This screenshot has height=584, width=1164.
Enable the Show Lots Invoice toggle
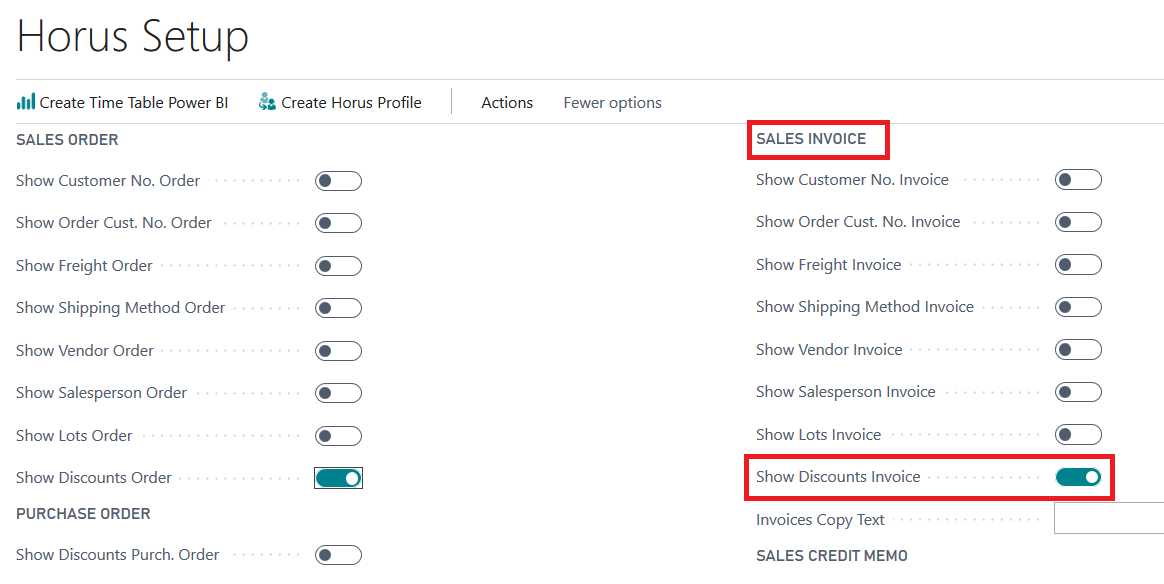click(x=1079, y=435)
